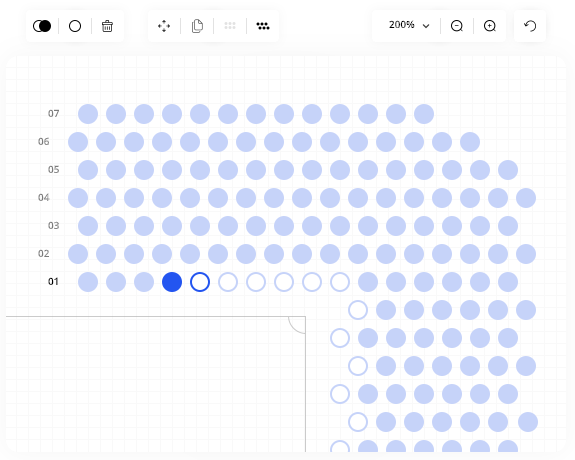Click the zoom out magnifier
Image resolution: width=575 pixels, height=460 pixels.
(x=457, y=26)
